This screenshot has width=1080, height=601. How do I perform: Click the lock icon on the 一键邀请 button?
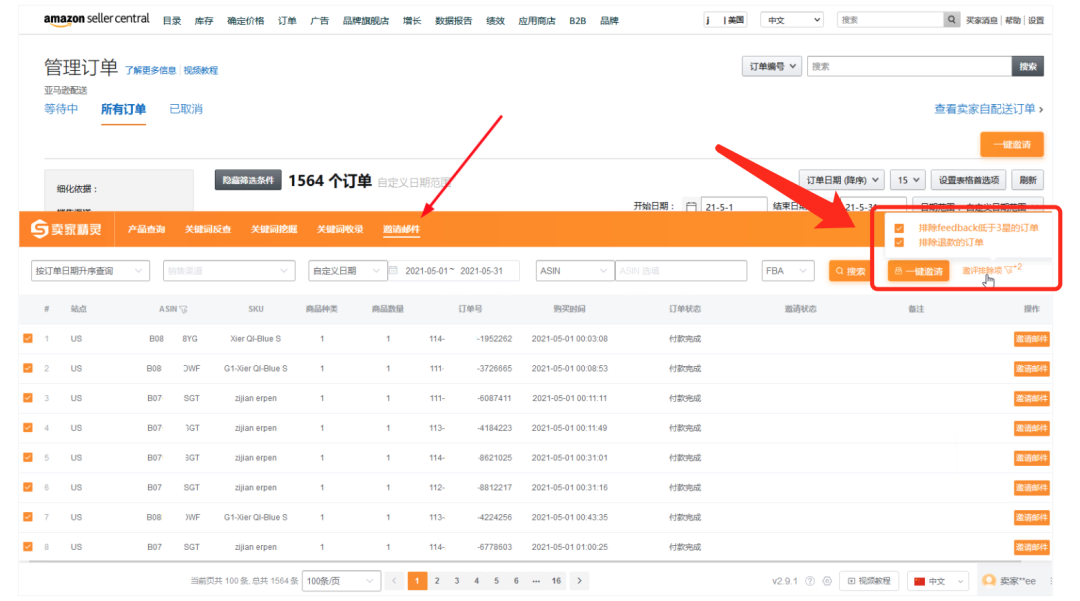point(898,270)
